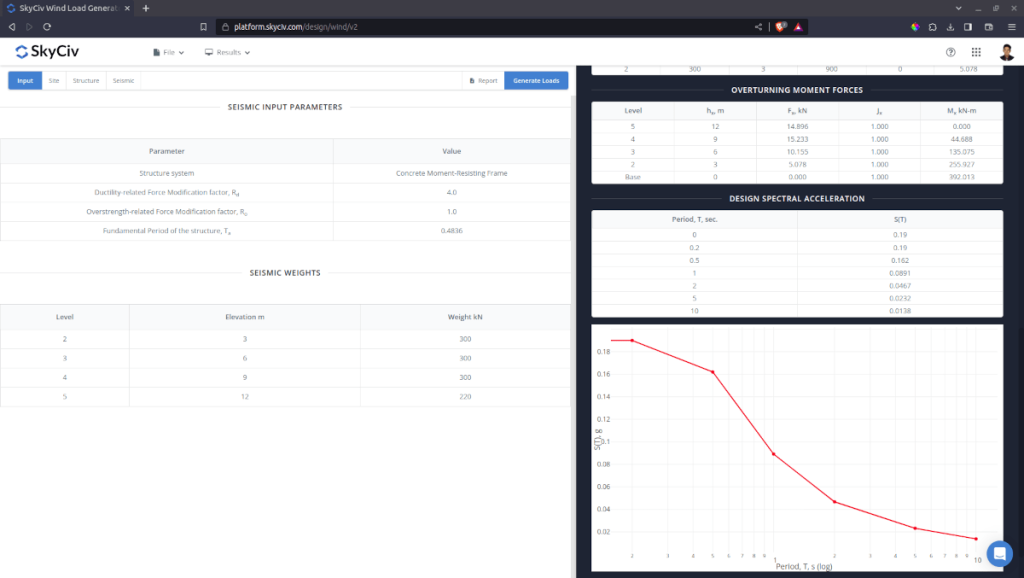Open the Fundamental Period of the structure link
Image resolution: width=1024 pixels, height=578 pixels.
(x=164, y=230)
